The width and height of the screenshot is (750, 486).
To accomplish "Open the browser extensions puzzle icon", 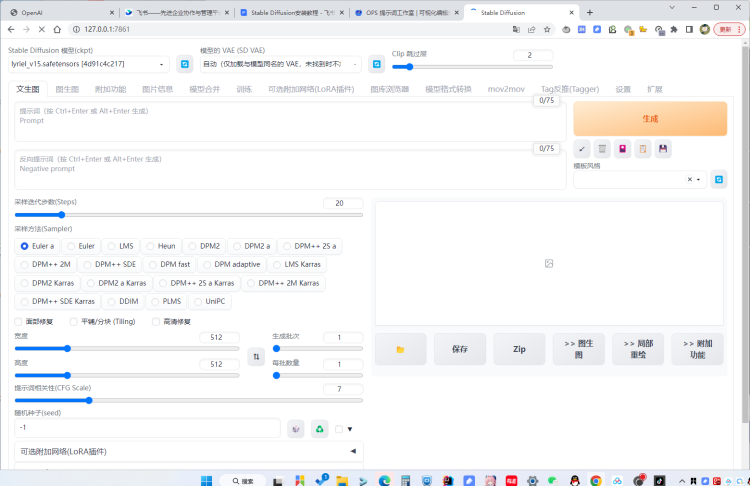I will point(674,29).
